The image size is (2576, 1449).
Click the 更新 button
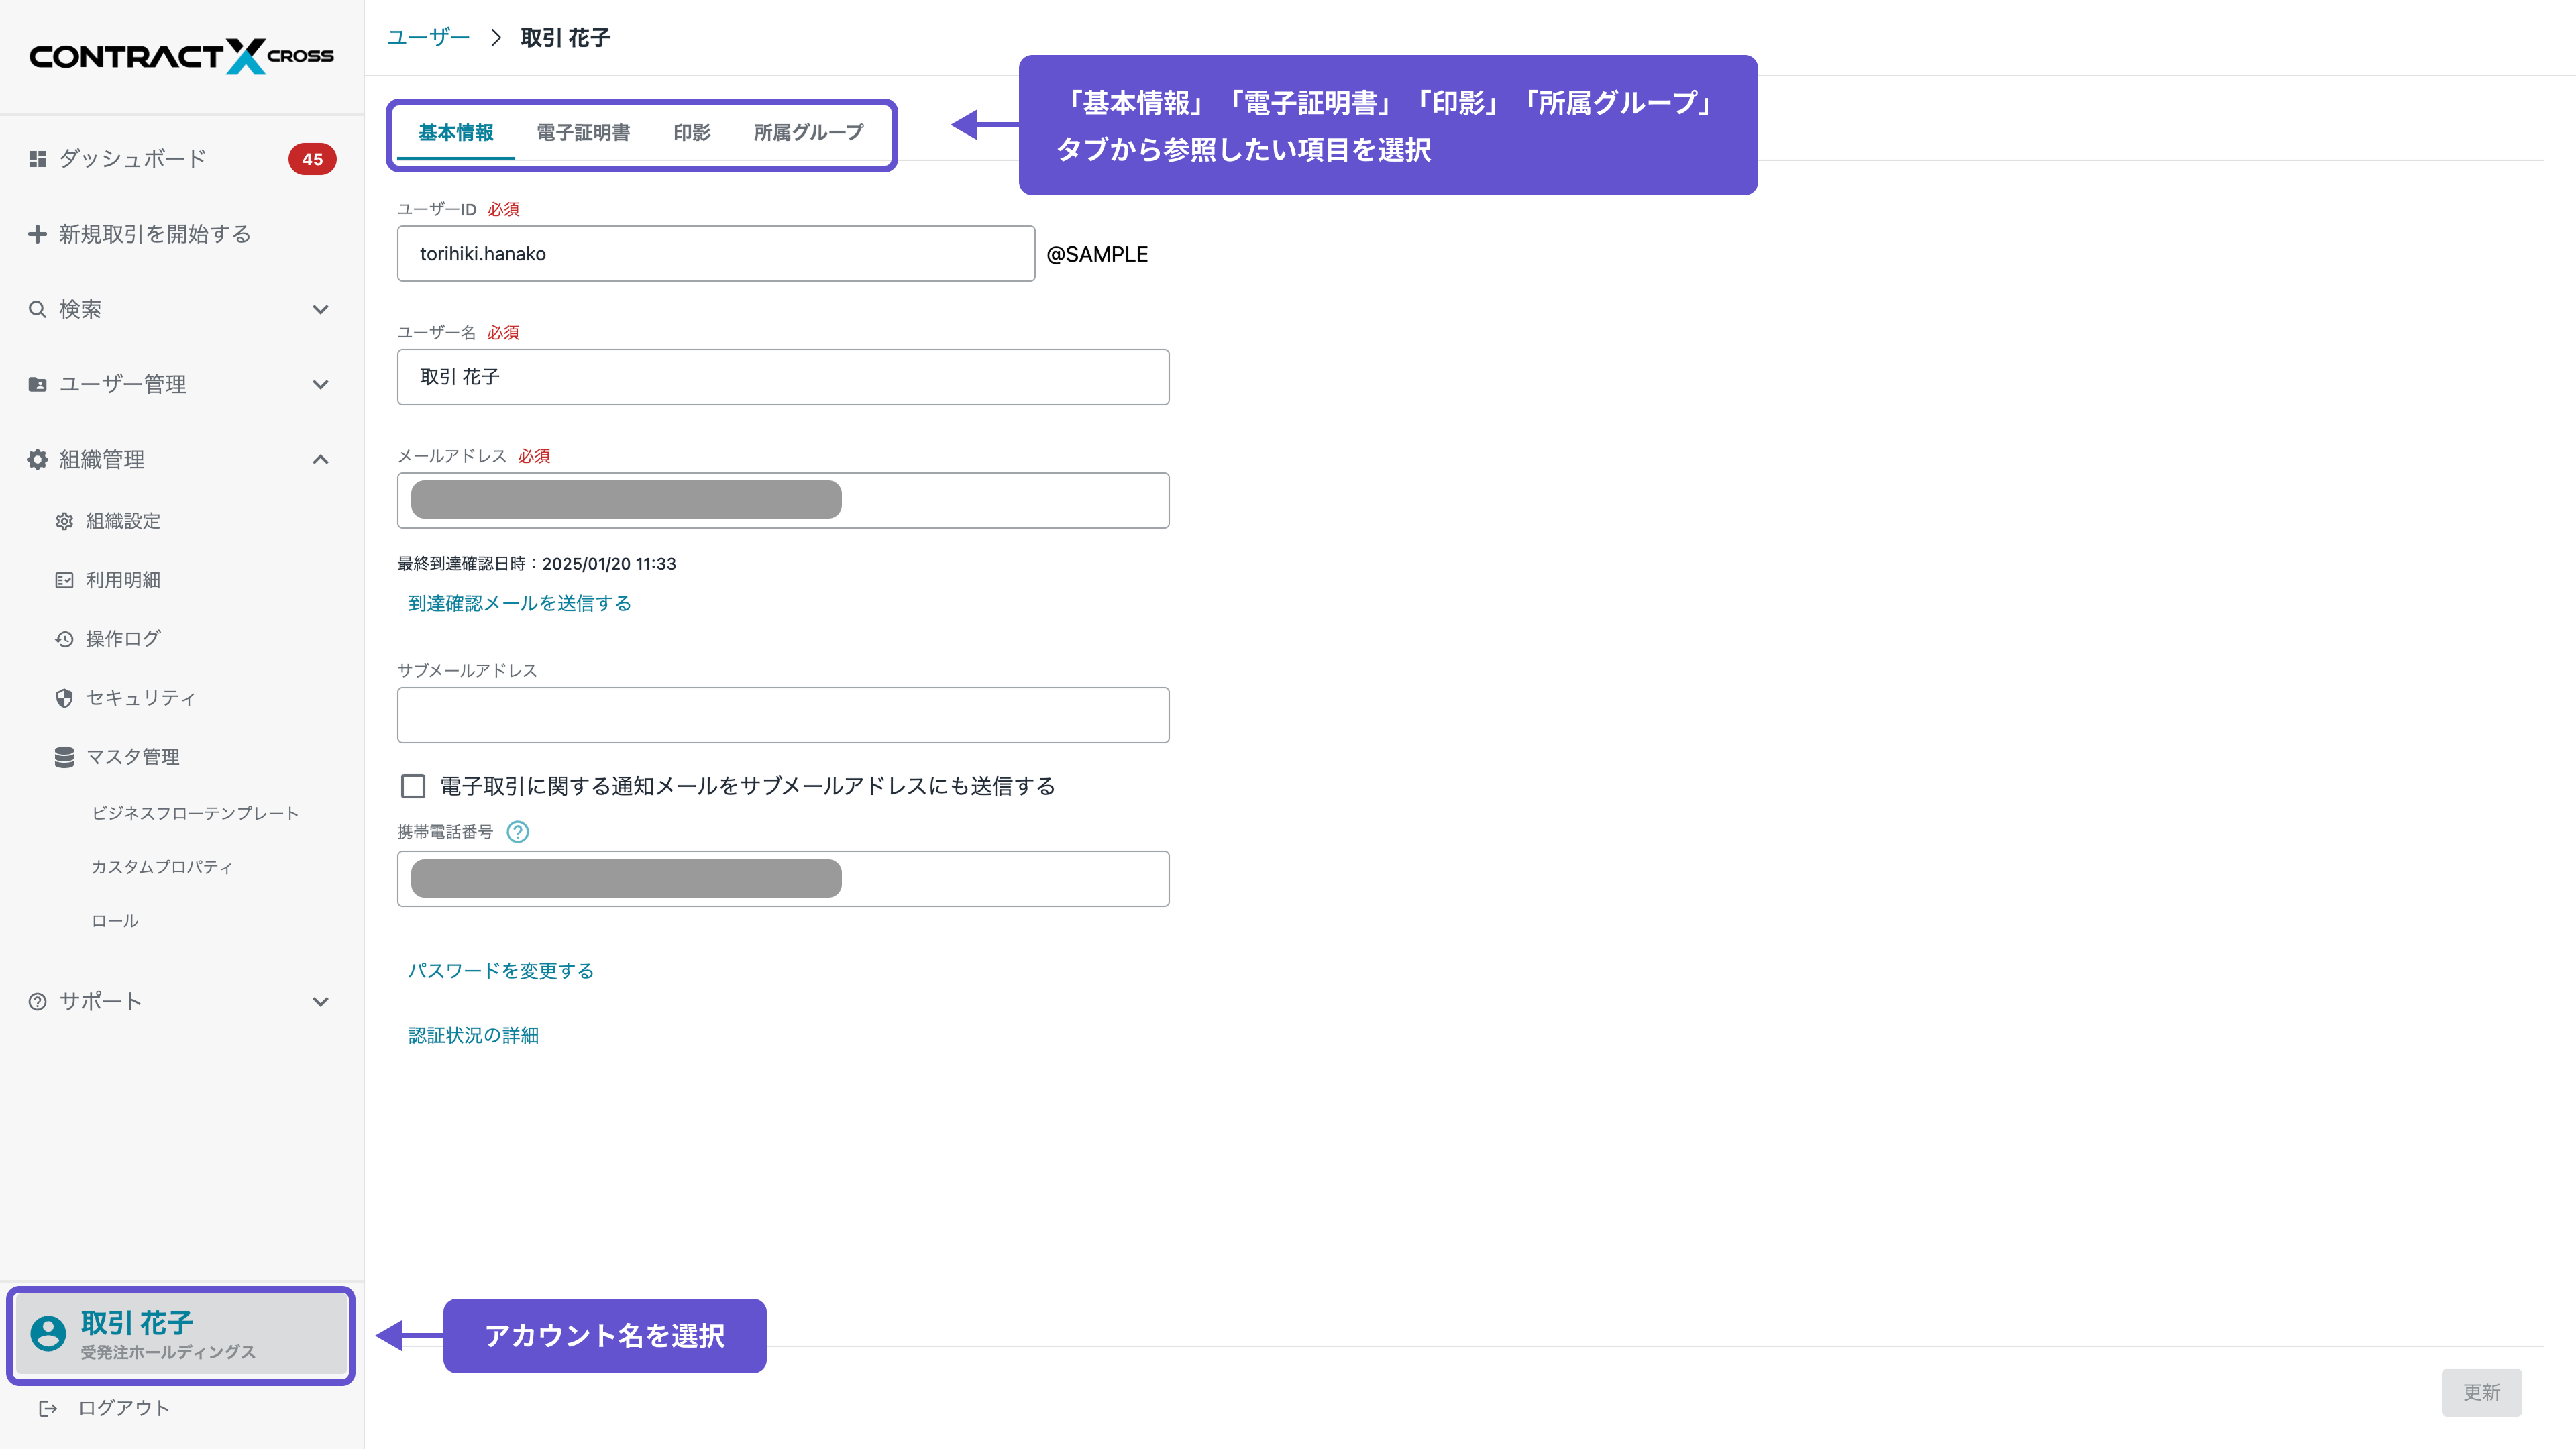coord(2481,1392)
